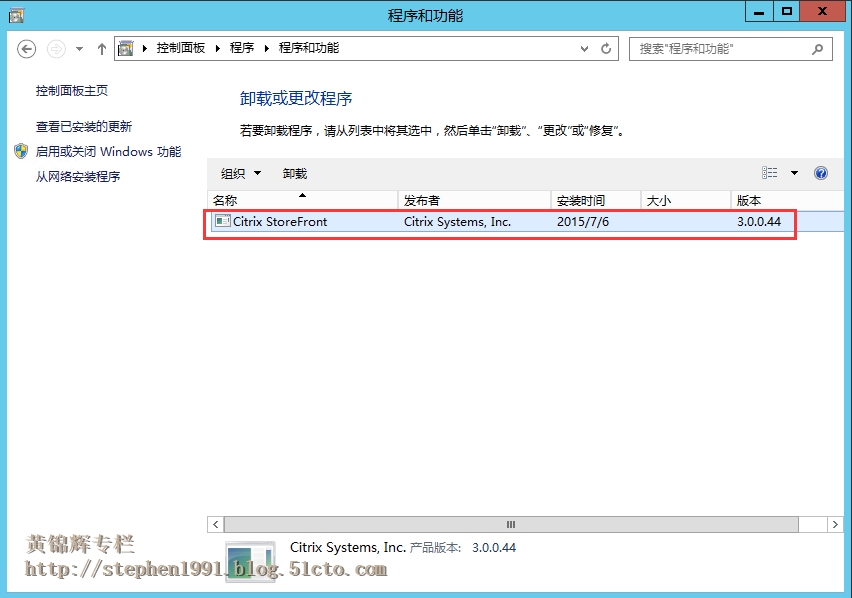This screenshot has height=598, width=852.
Task: Open the 组织 dropdown menu
Action: tap(241, 173)
